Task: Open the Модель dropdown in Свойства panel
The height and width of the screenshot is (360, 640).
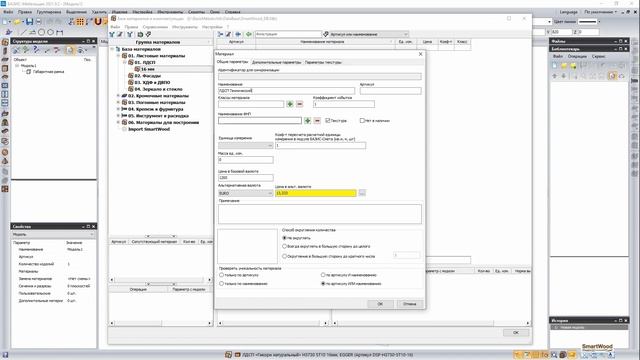Action: point(53,234)
